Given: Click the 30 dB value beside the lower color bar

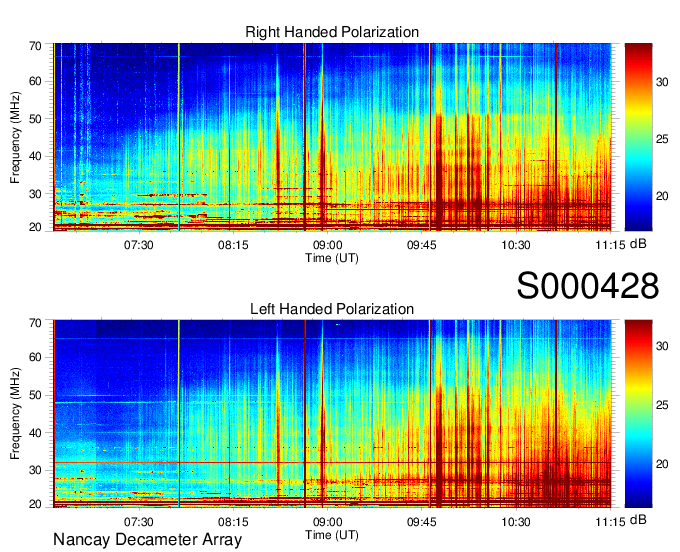Looking at the screenshot, I should (662, 346).
